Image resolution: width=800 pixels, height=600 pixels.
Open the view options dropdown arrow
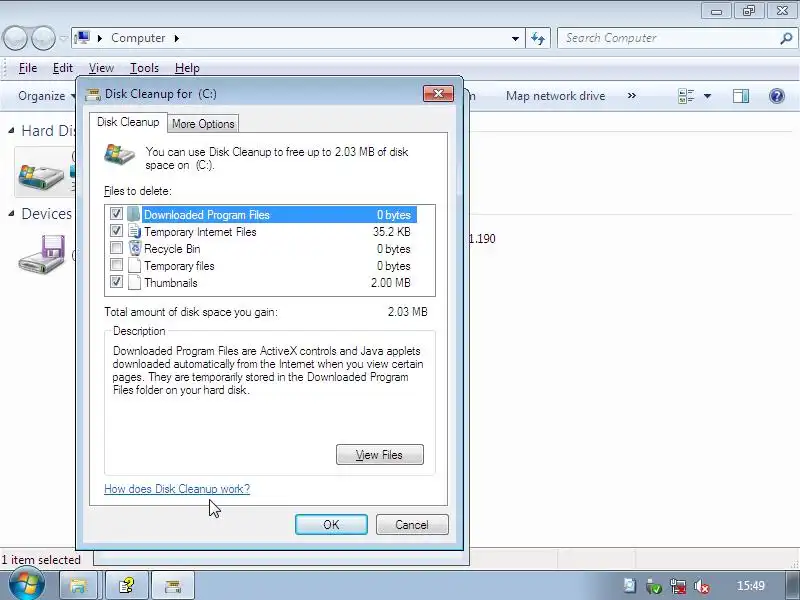(x=707, y=96)
